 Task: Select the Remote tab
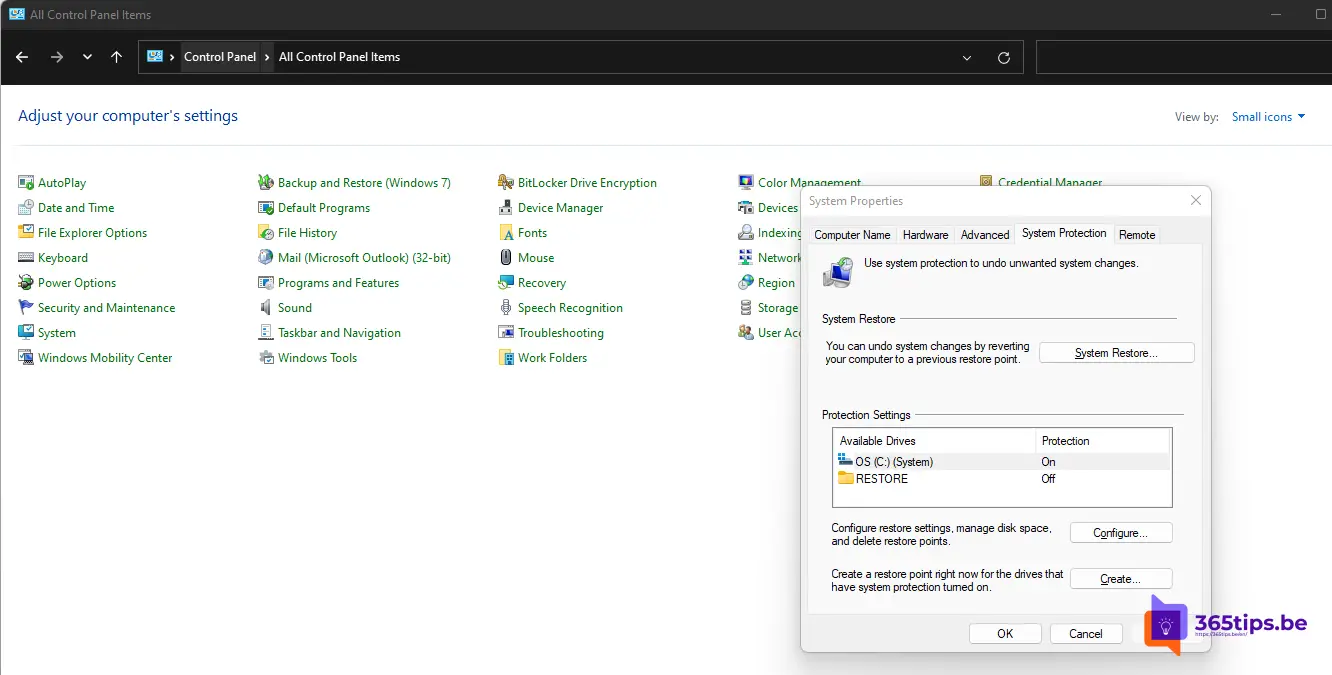1137,235
